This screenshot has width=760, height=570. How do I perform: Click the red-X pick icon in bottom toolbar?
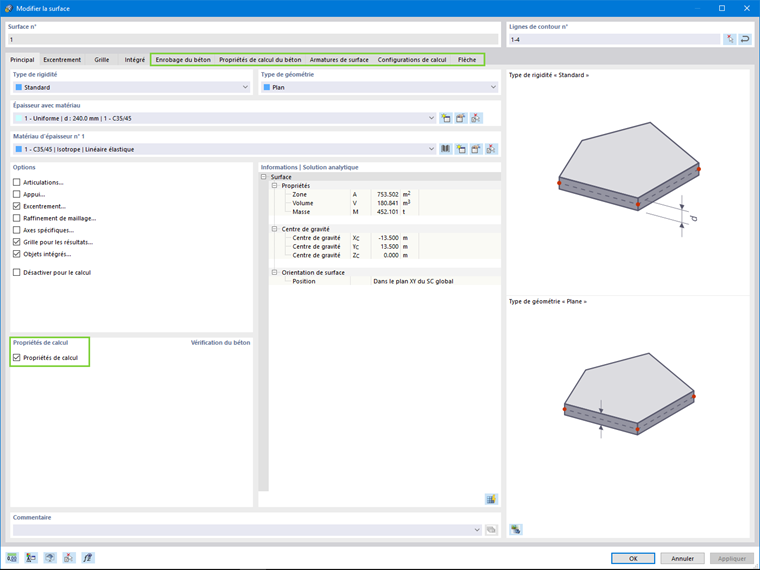(69, 558)
